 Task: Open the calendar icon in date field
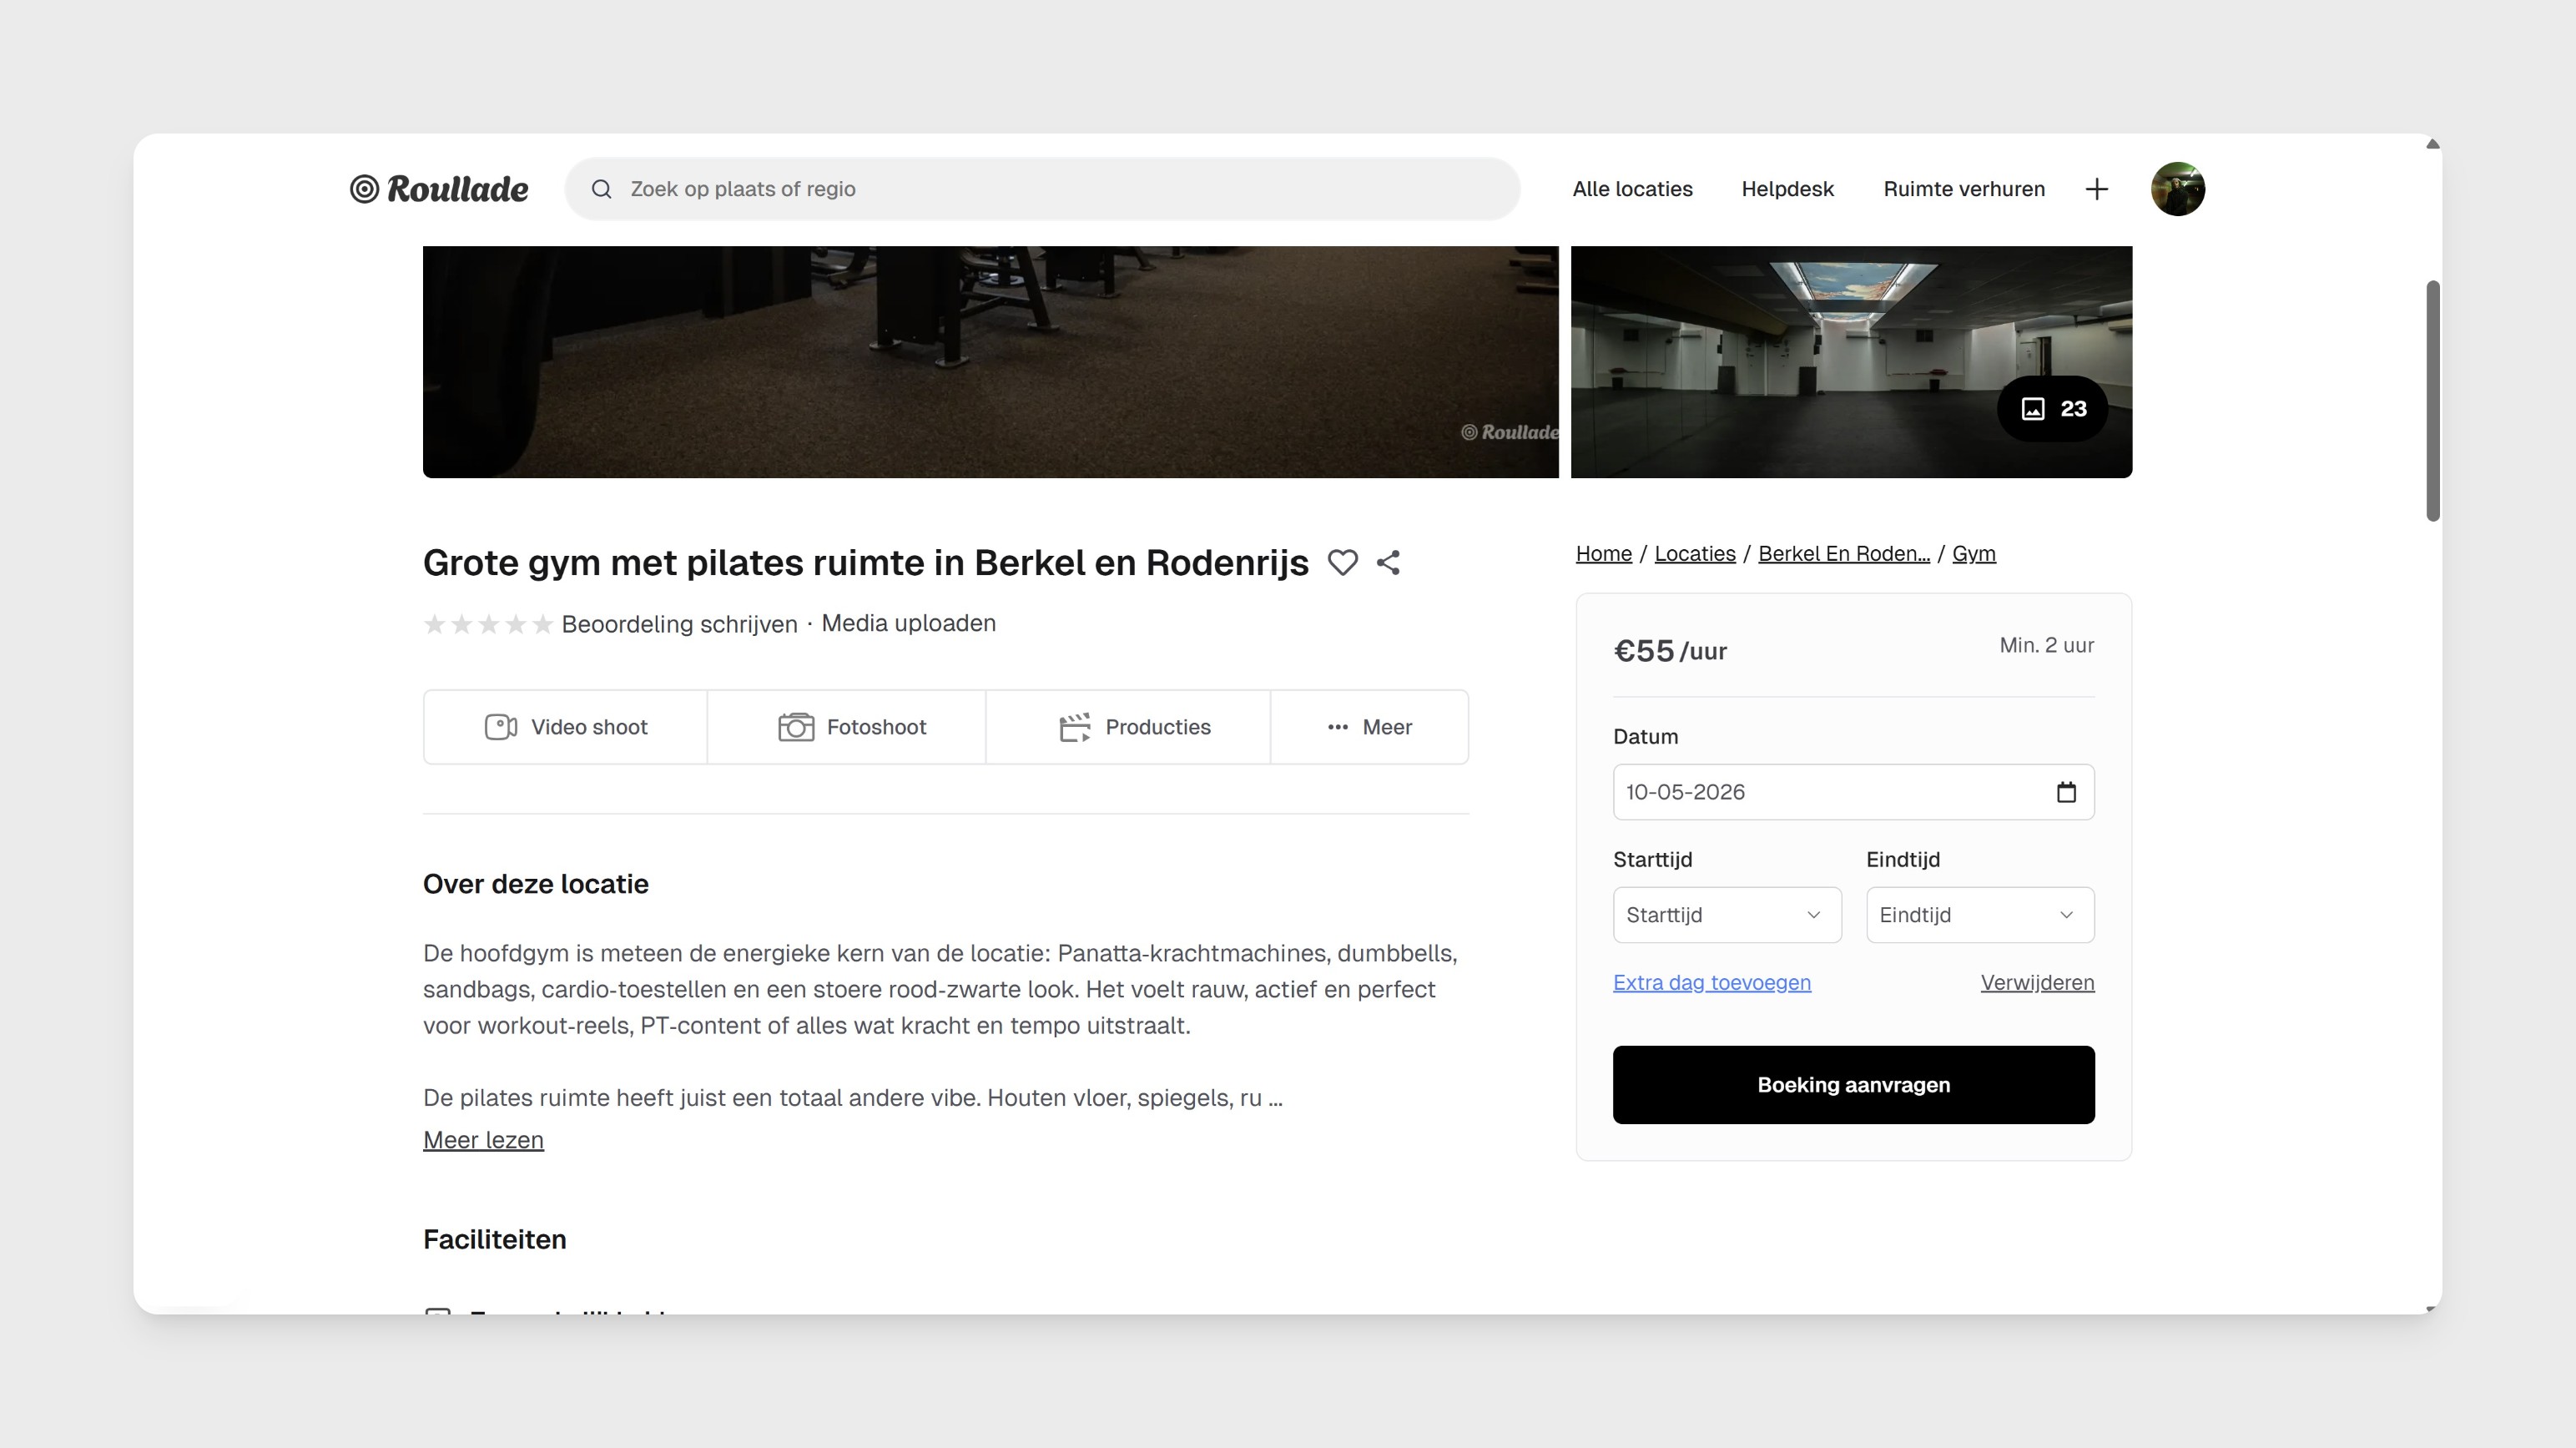(2066, 792)
